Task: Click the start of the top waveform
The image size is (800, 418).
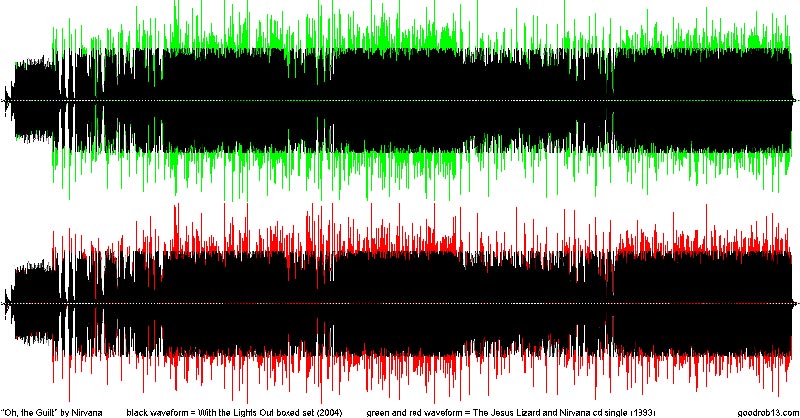Action: coord(9,101)
